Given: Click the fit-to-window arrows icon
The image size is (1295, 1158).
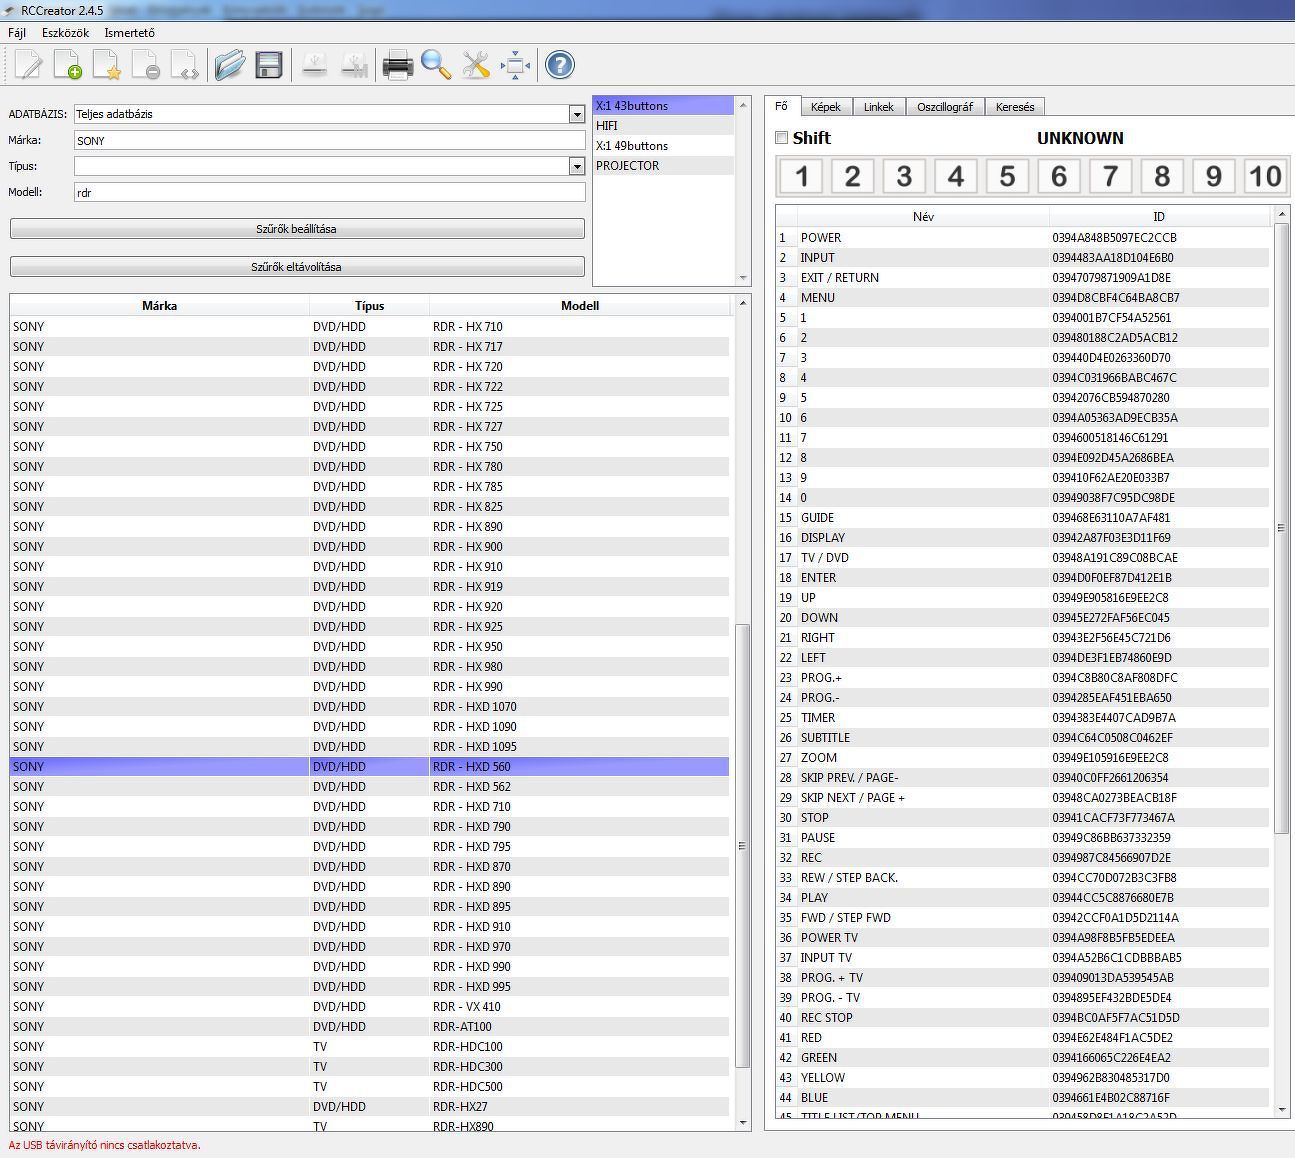Looking at the screenshot, I should click(x=515, y=66).
